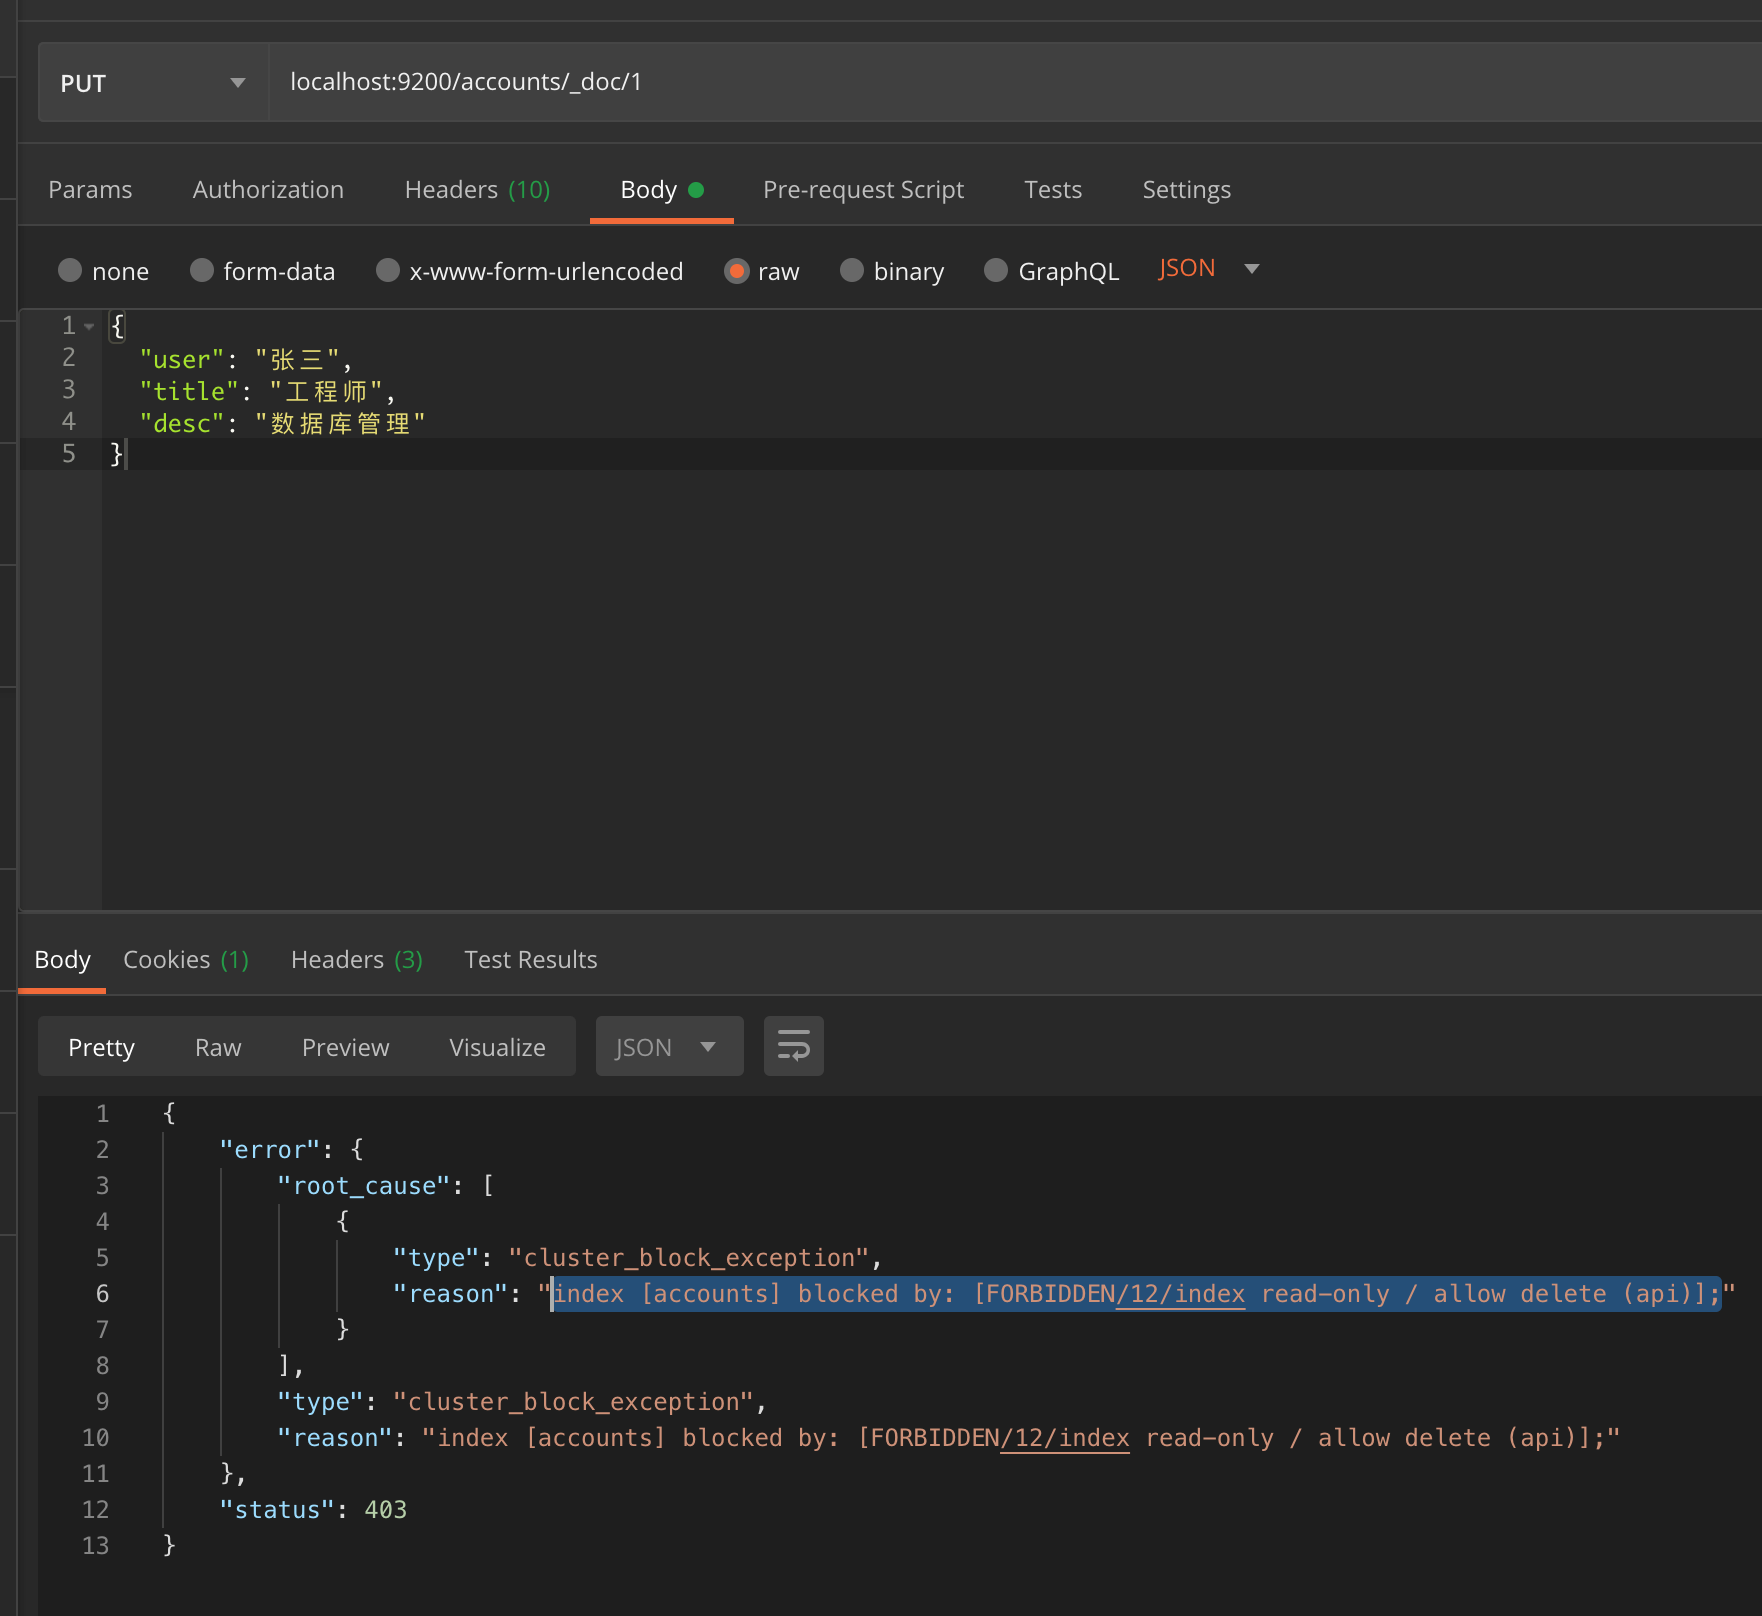Image resolution: width=1762 pixels, height=1616 pixels.
Task: Switch to the Tests tab
Action: click(1052, 189)
